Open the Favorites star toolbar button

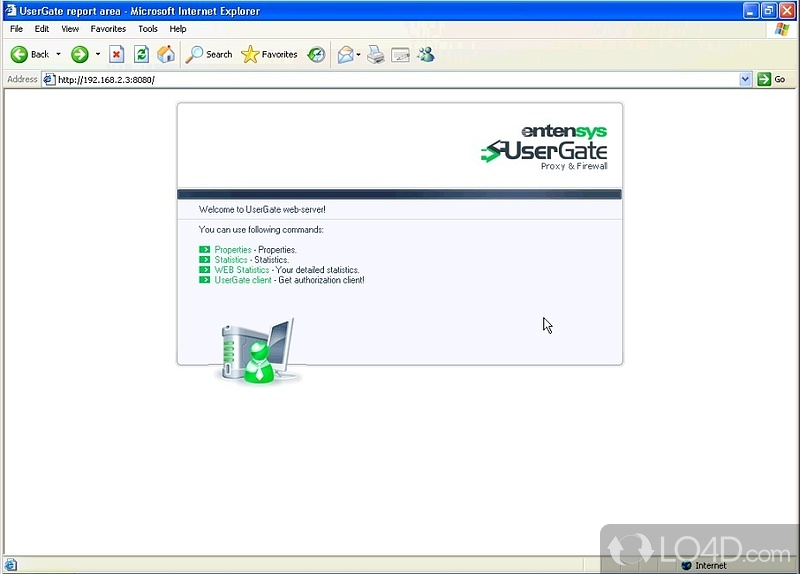tap(269, 54)
